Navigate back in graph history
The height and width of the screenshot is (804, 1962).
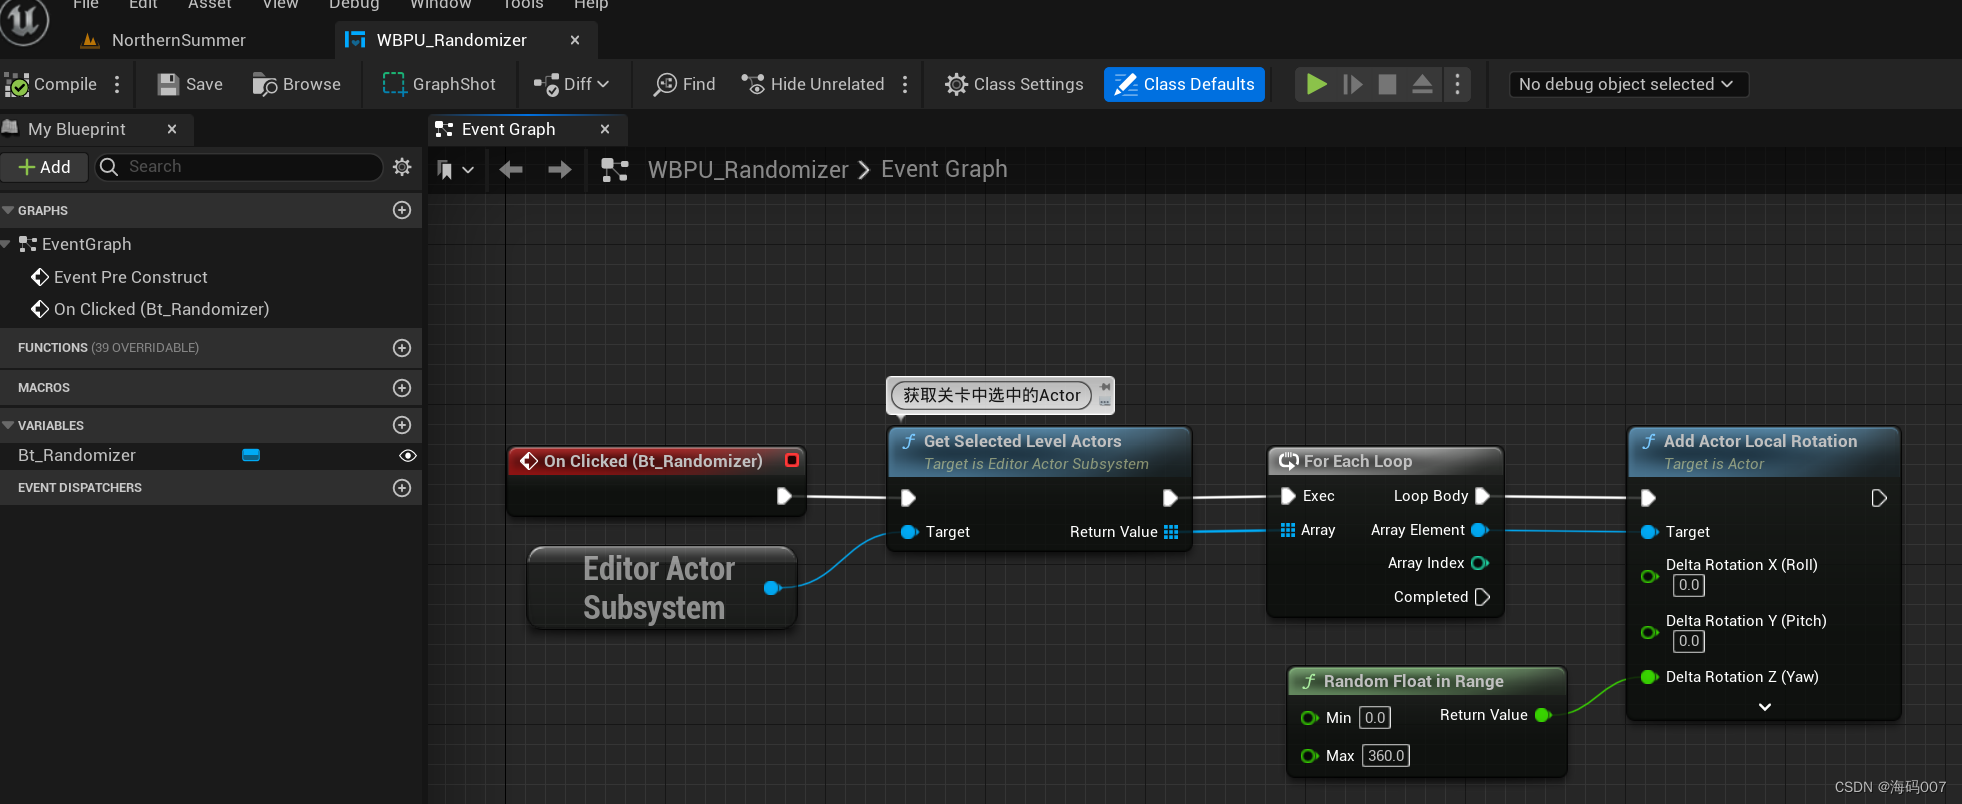[511, 170]
